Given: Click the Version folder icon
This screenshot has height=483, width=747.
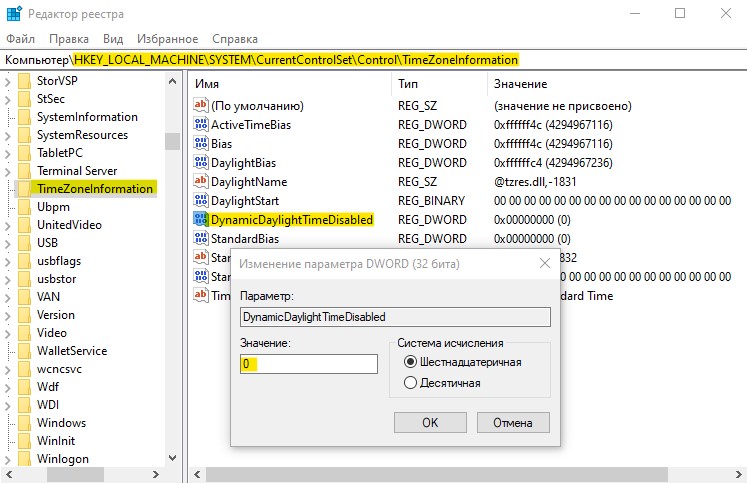Looking at the screenshot, I should click(24, 315).
